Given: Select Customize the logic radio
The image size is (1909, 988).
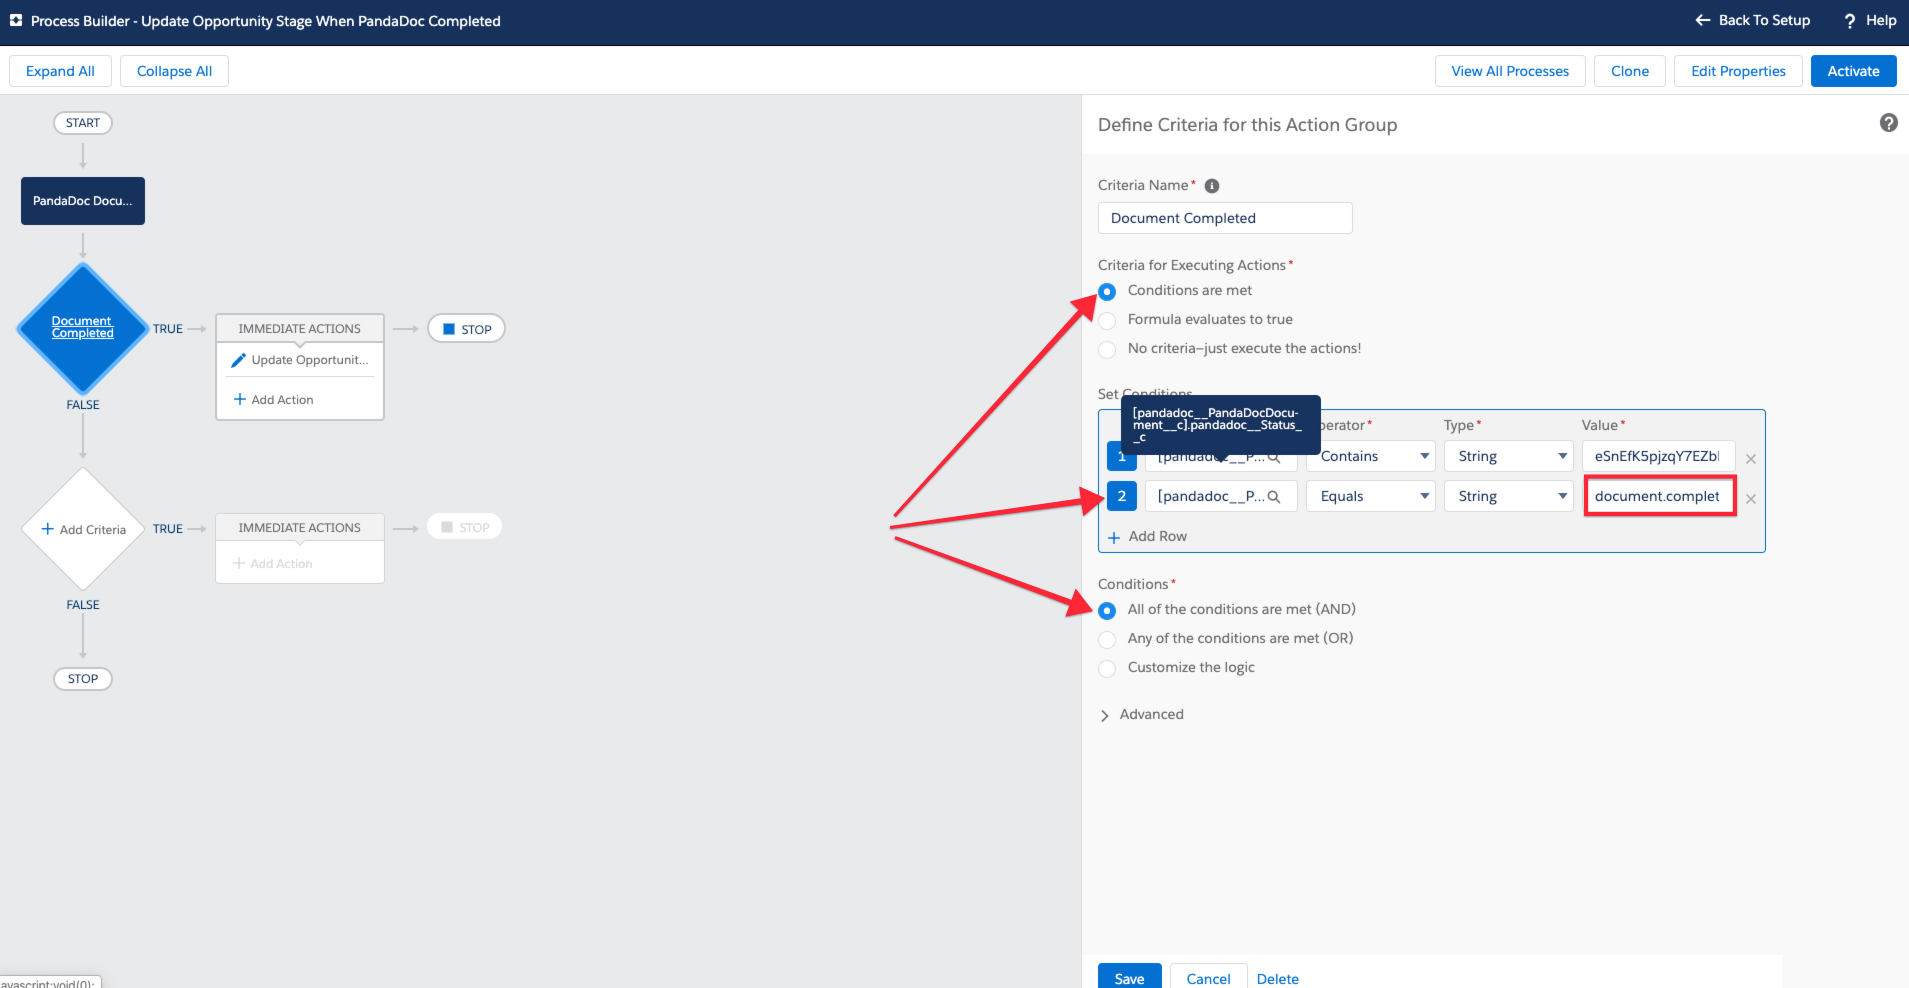Looking at the screenshot, I should click(1107, 669).
